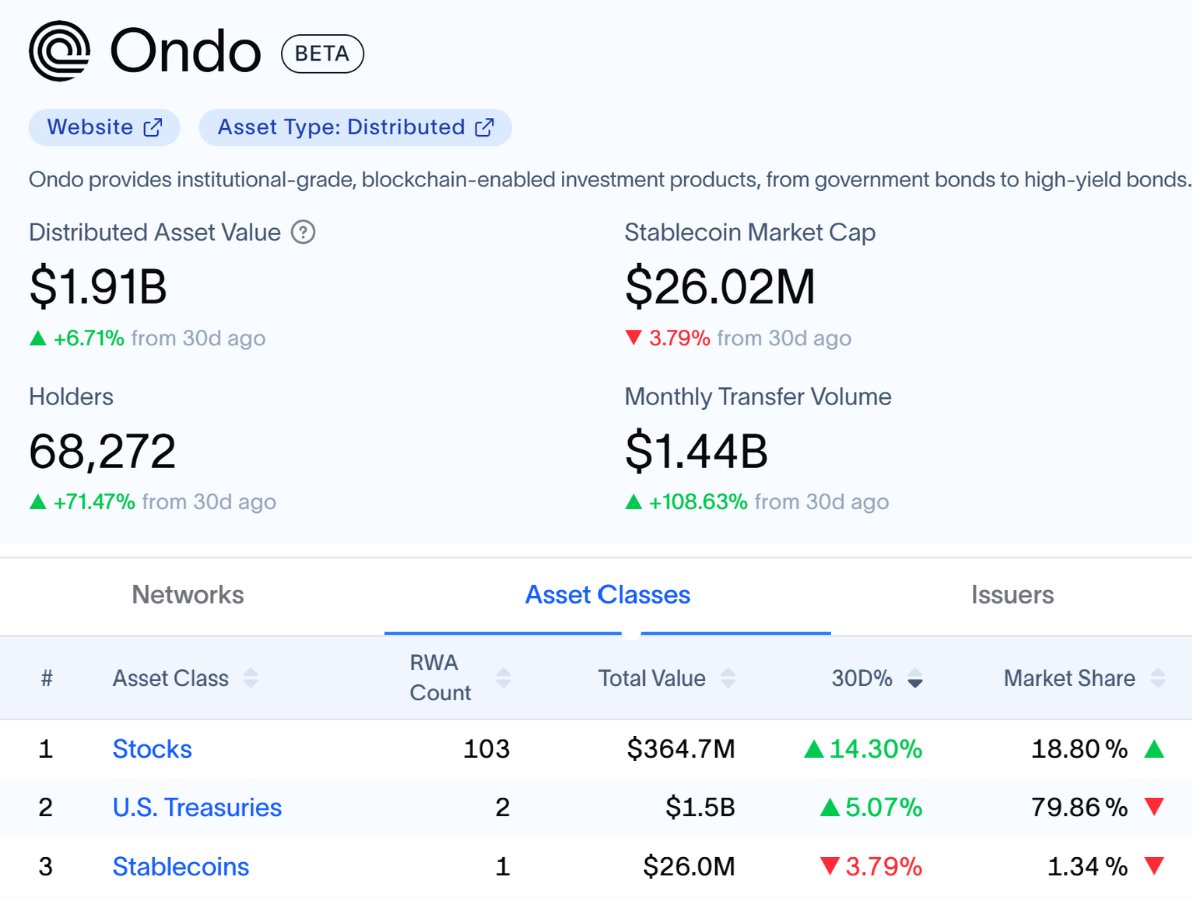Click the Ondo spiral logo
This screenshot has height=900, width=1192.
coord(59,51)
